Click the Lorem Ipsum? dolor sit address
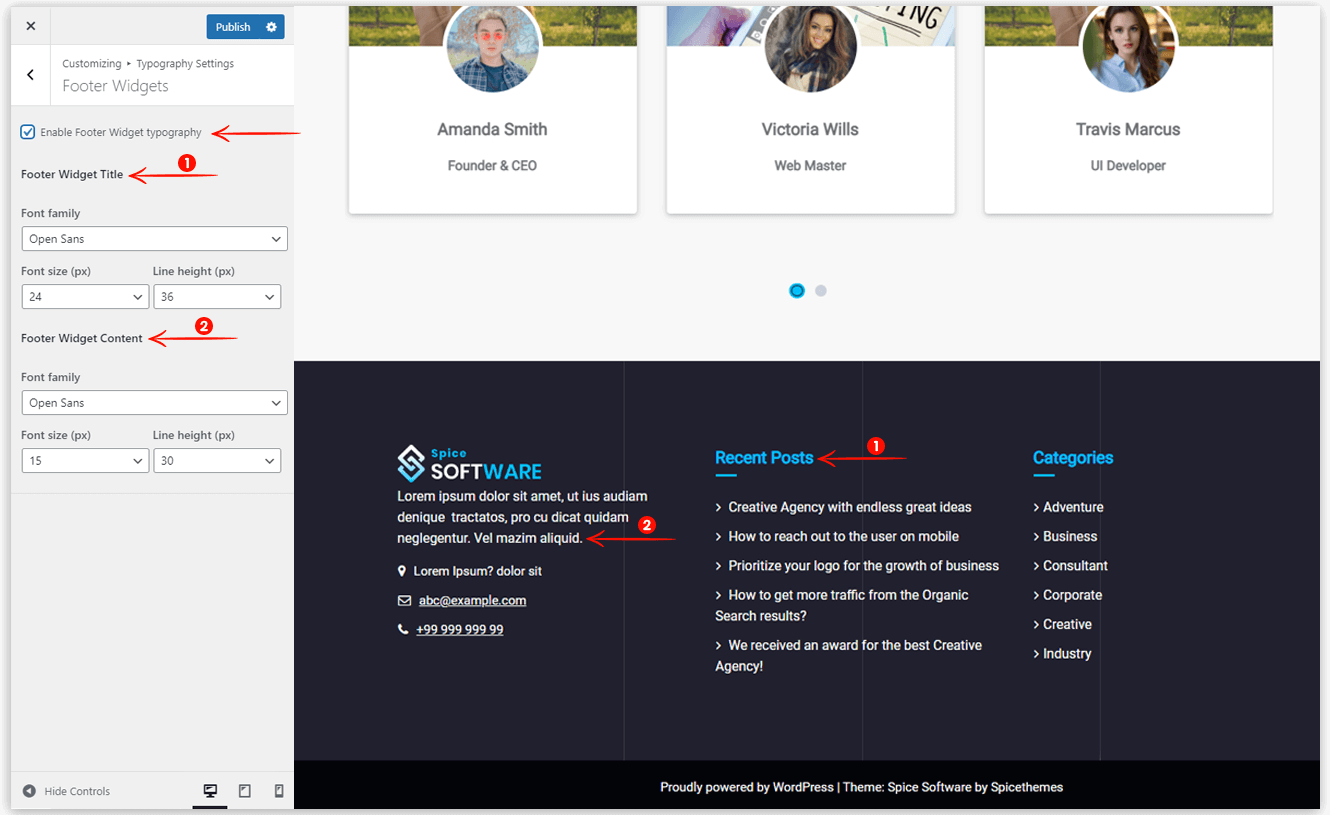This screenshot has width=1330, height=815. tap(478, 571)
